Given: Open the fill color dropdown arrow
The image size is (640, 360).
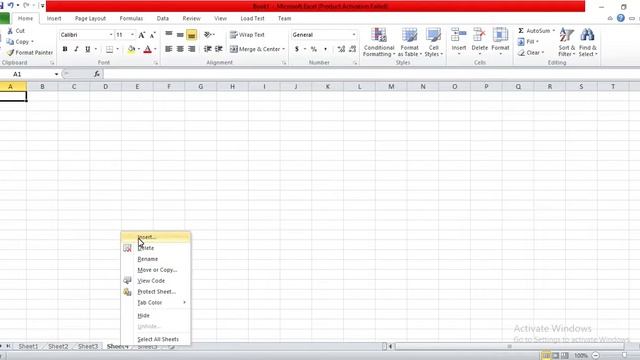Looking at the screenshot, I should coord(138,49).
